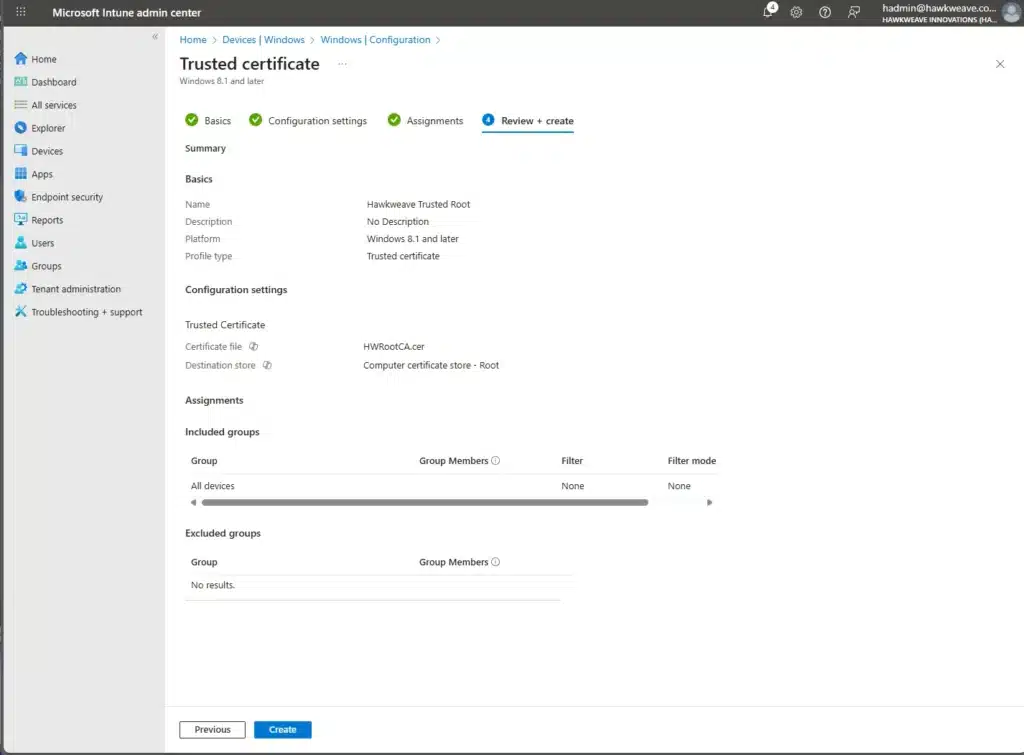Close the Trusted certificate pane

[1000, 64]
